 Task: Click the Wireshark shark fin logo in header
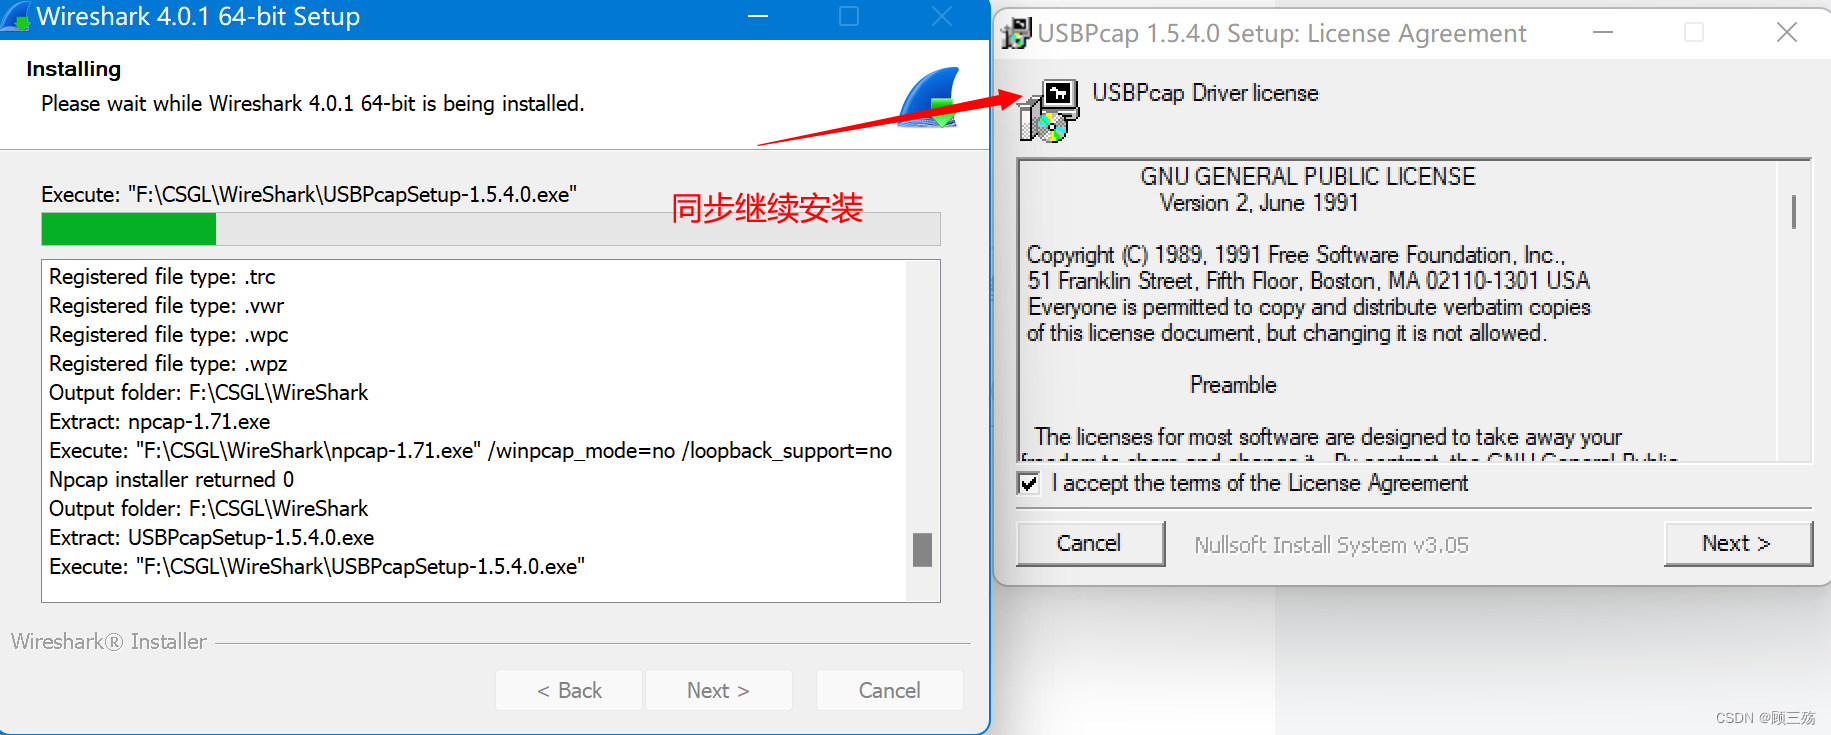(929, 97)
